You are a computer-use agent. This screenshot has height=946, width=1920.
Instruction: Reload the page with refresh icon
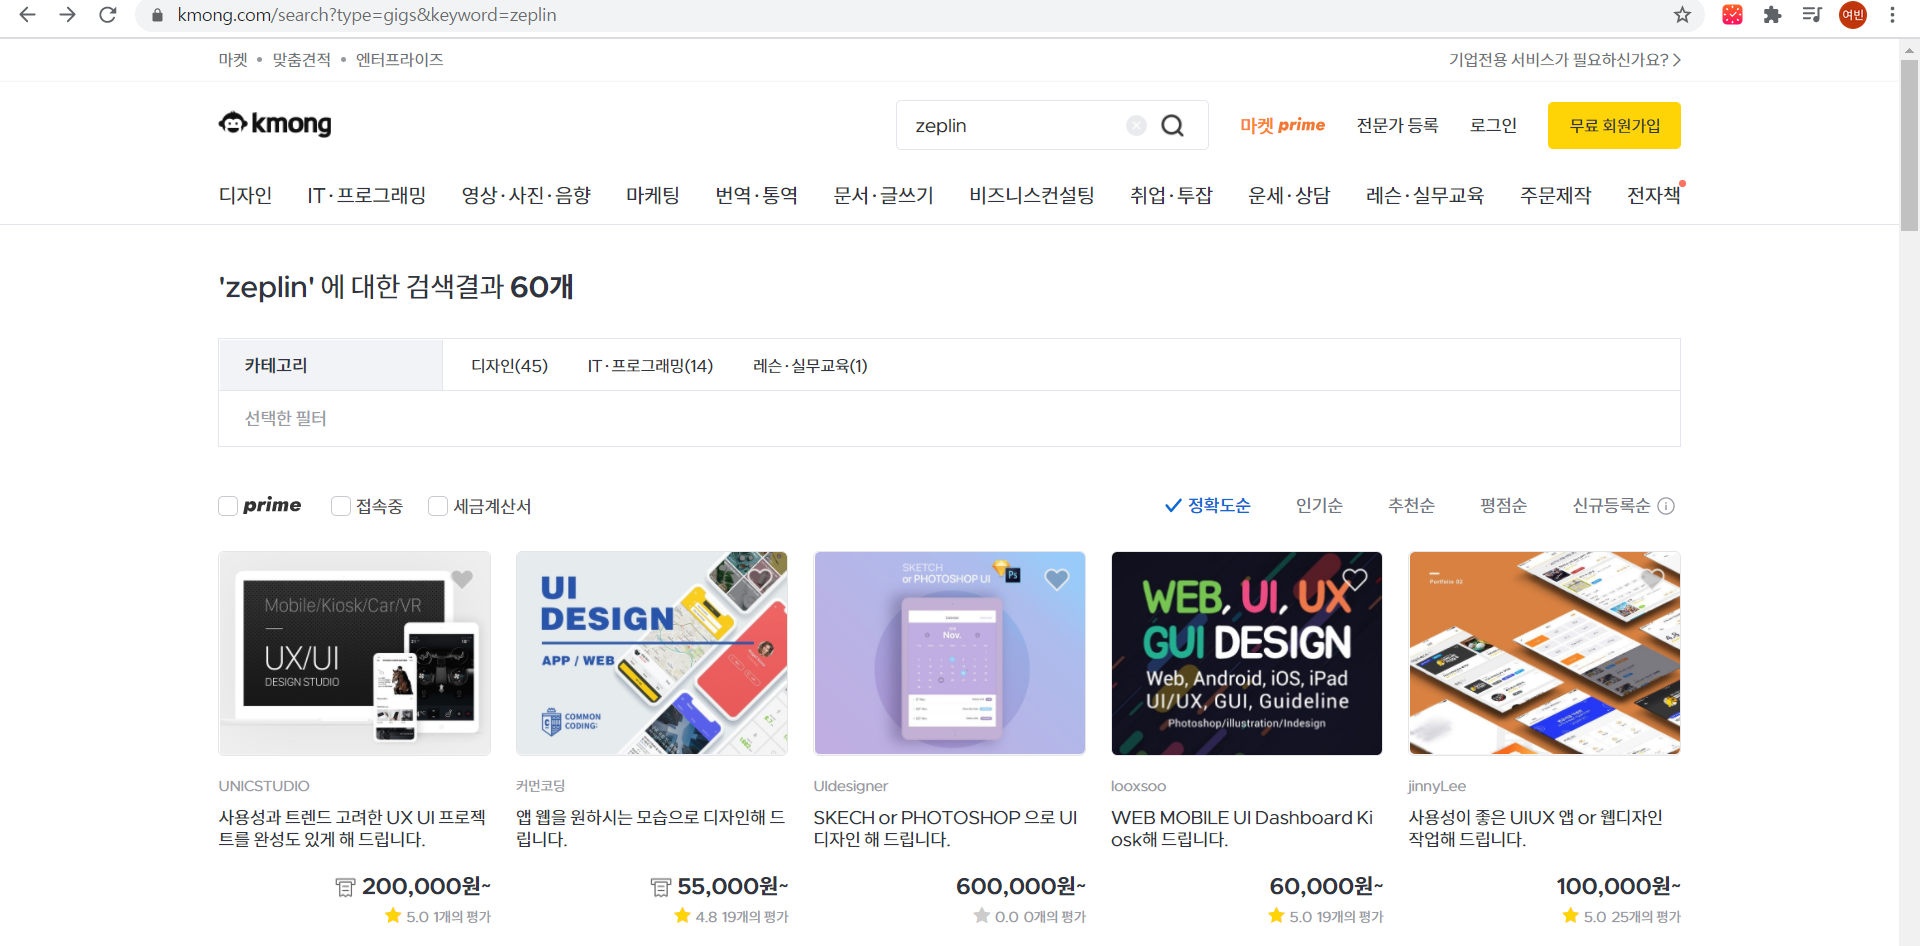coord(108,15)
